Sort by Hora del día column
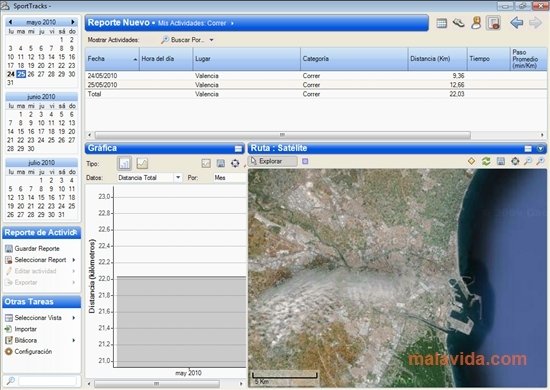The image size is (550, 390). [x=166, y=59]
